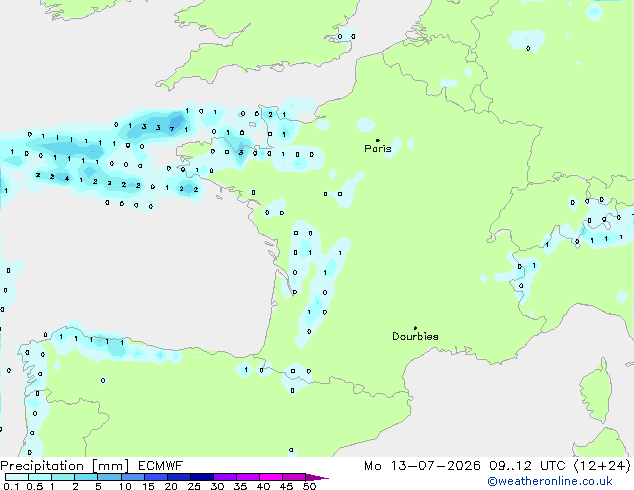Select the Dourbies location dot marker

415,328
